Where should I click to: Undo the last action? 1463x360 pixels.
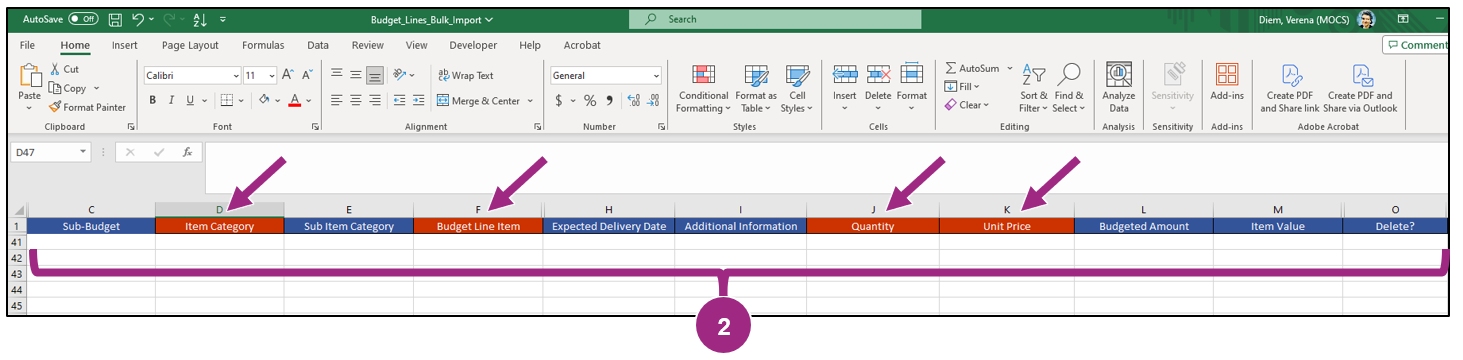(x=138, y=19)
